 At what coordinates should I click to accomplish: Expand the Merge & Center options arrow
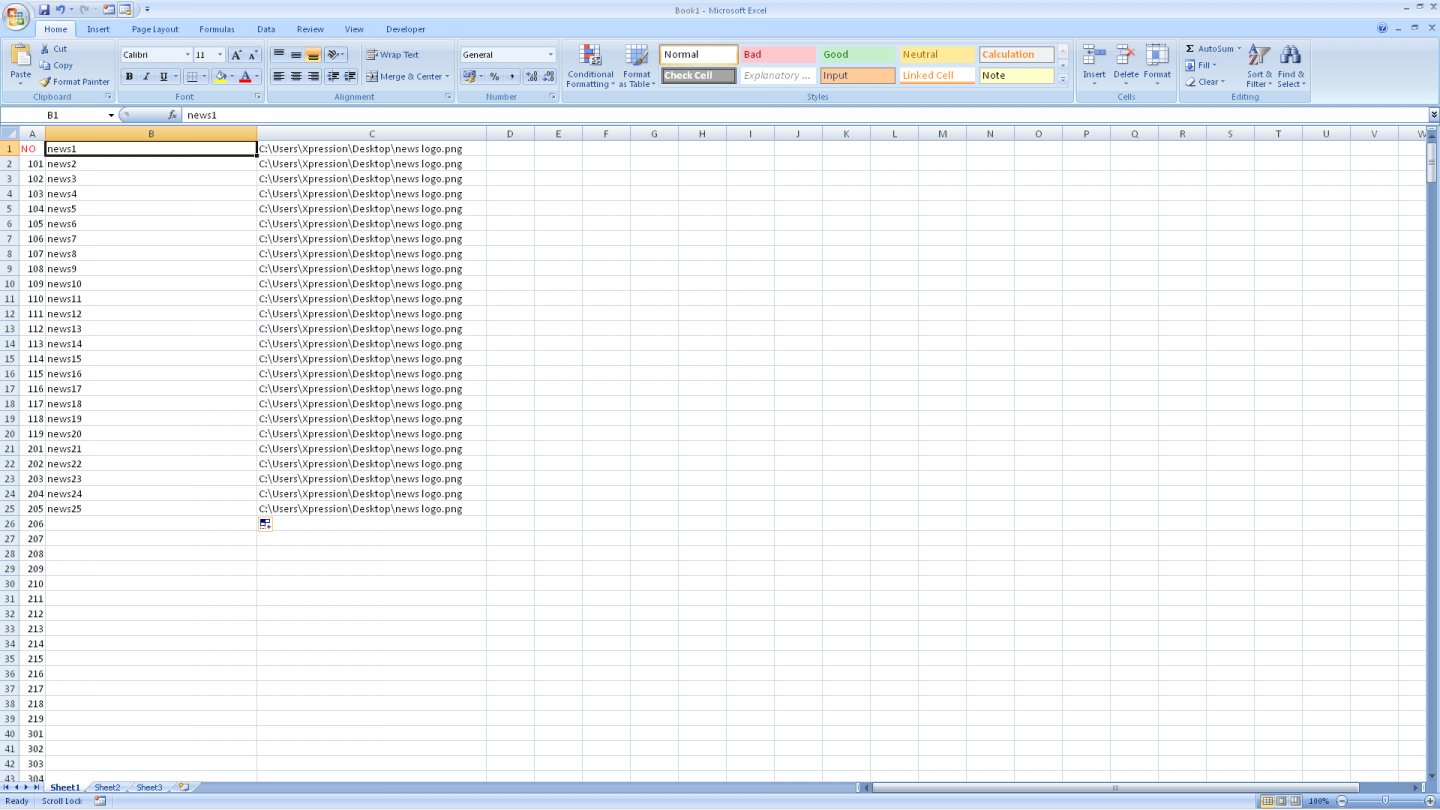coord(447,76)
